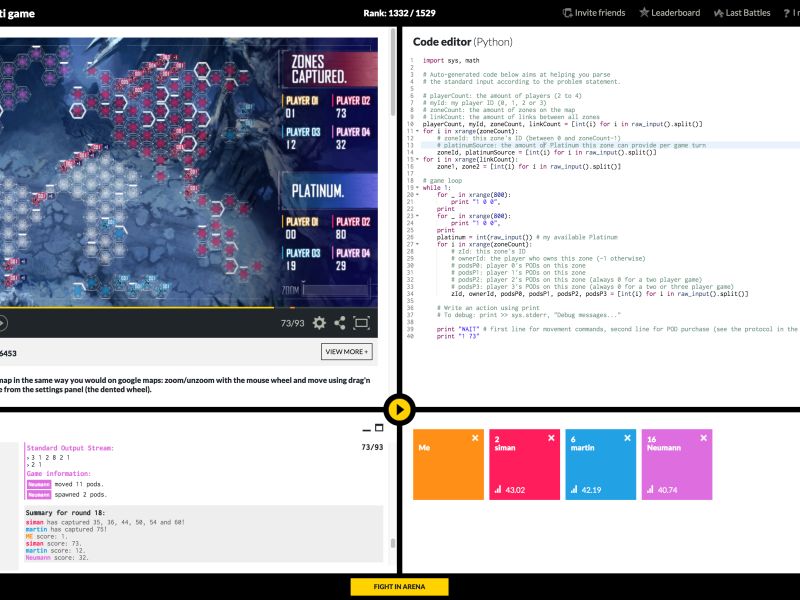Click the Summary for round 18 heading
800x600 pixels.
[x=65, y=513]
